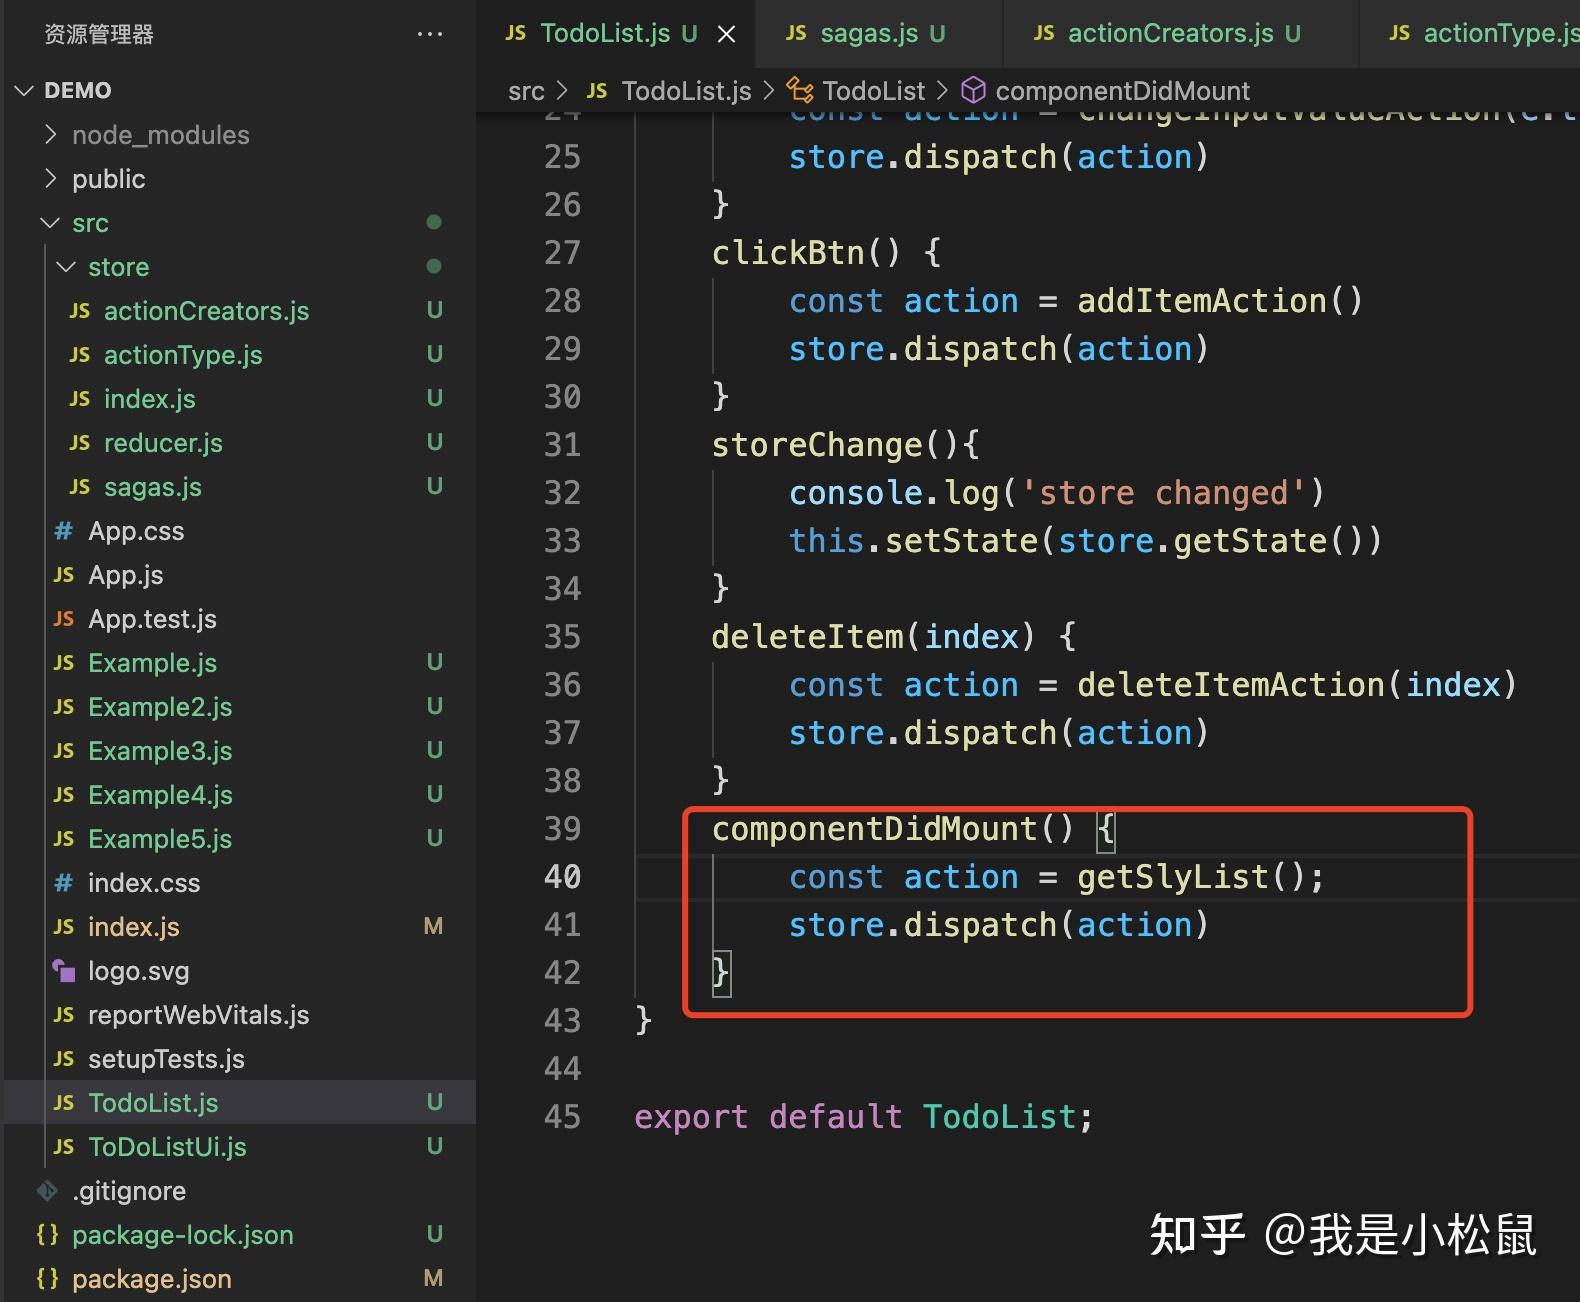The width and height of the screenshot is (1580, 1302).
Task: Click the JS icon on the actionCreators.js tab
Action: pyautogui.click(x=1044, y=34)
